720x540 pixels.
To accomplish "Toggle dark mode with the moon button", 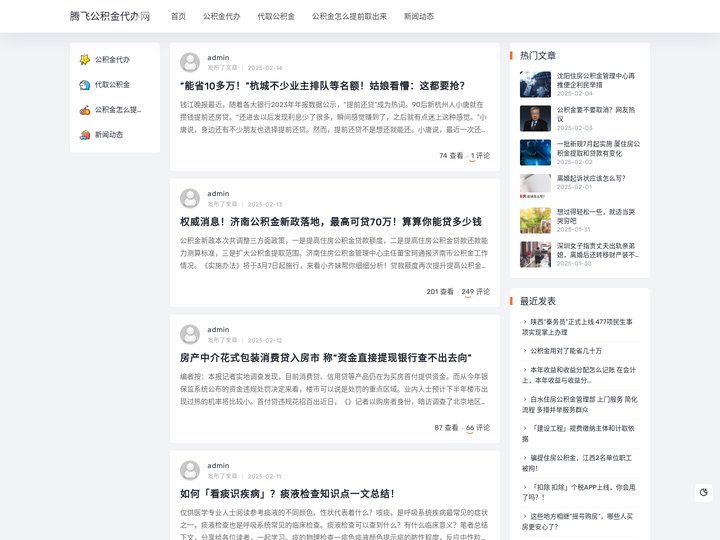I will pyautogui.click(x=703, y=492).
